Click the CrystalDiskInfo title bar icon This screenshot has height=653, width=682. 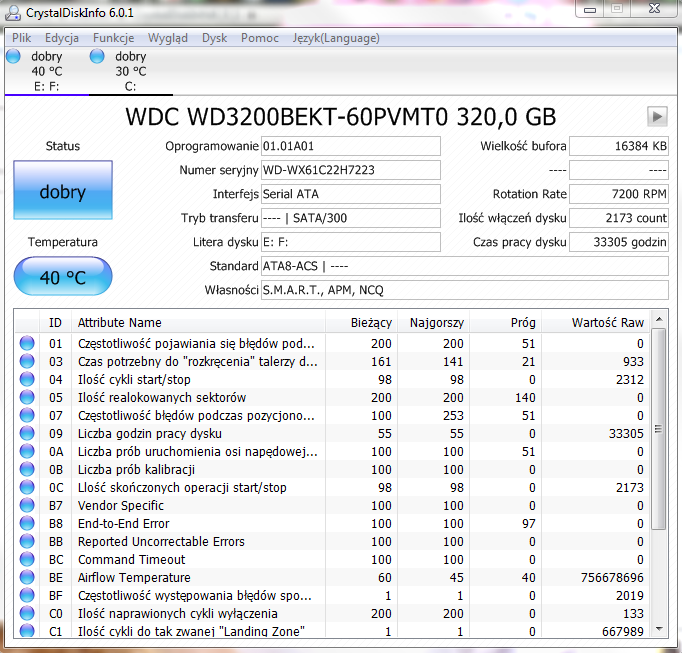(13, 13)
